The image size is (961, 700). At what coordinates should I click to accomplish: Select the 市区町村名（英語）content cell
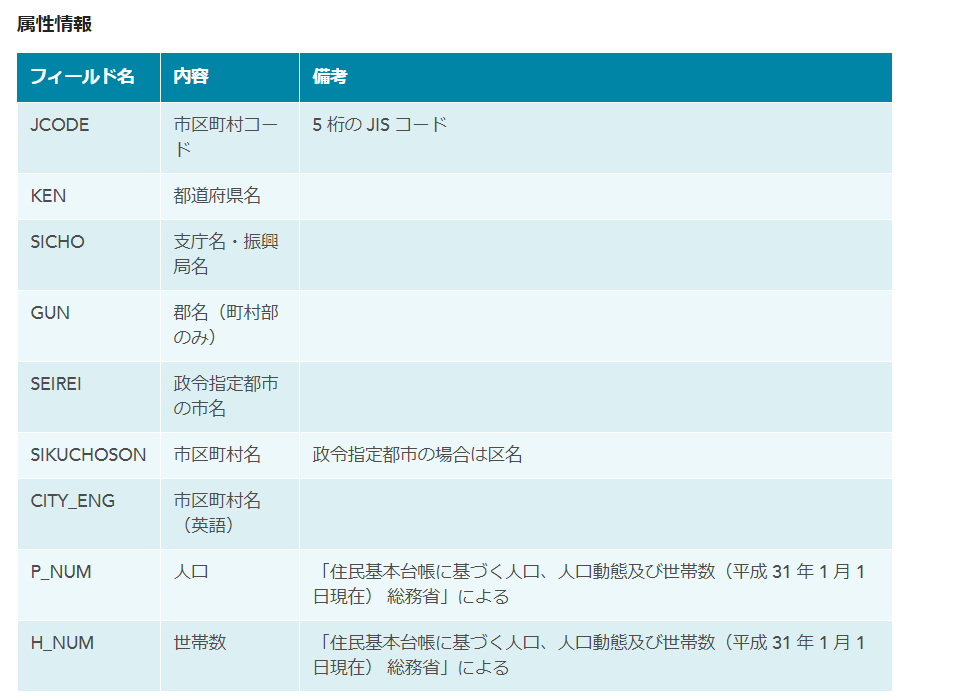click(230, 514)
